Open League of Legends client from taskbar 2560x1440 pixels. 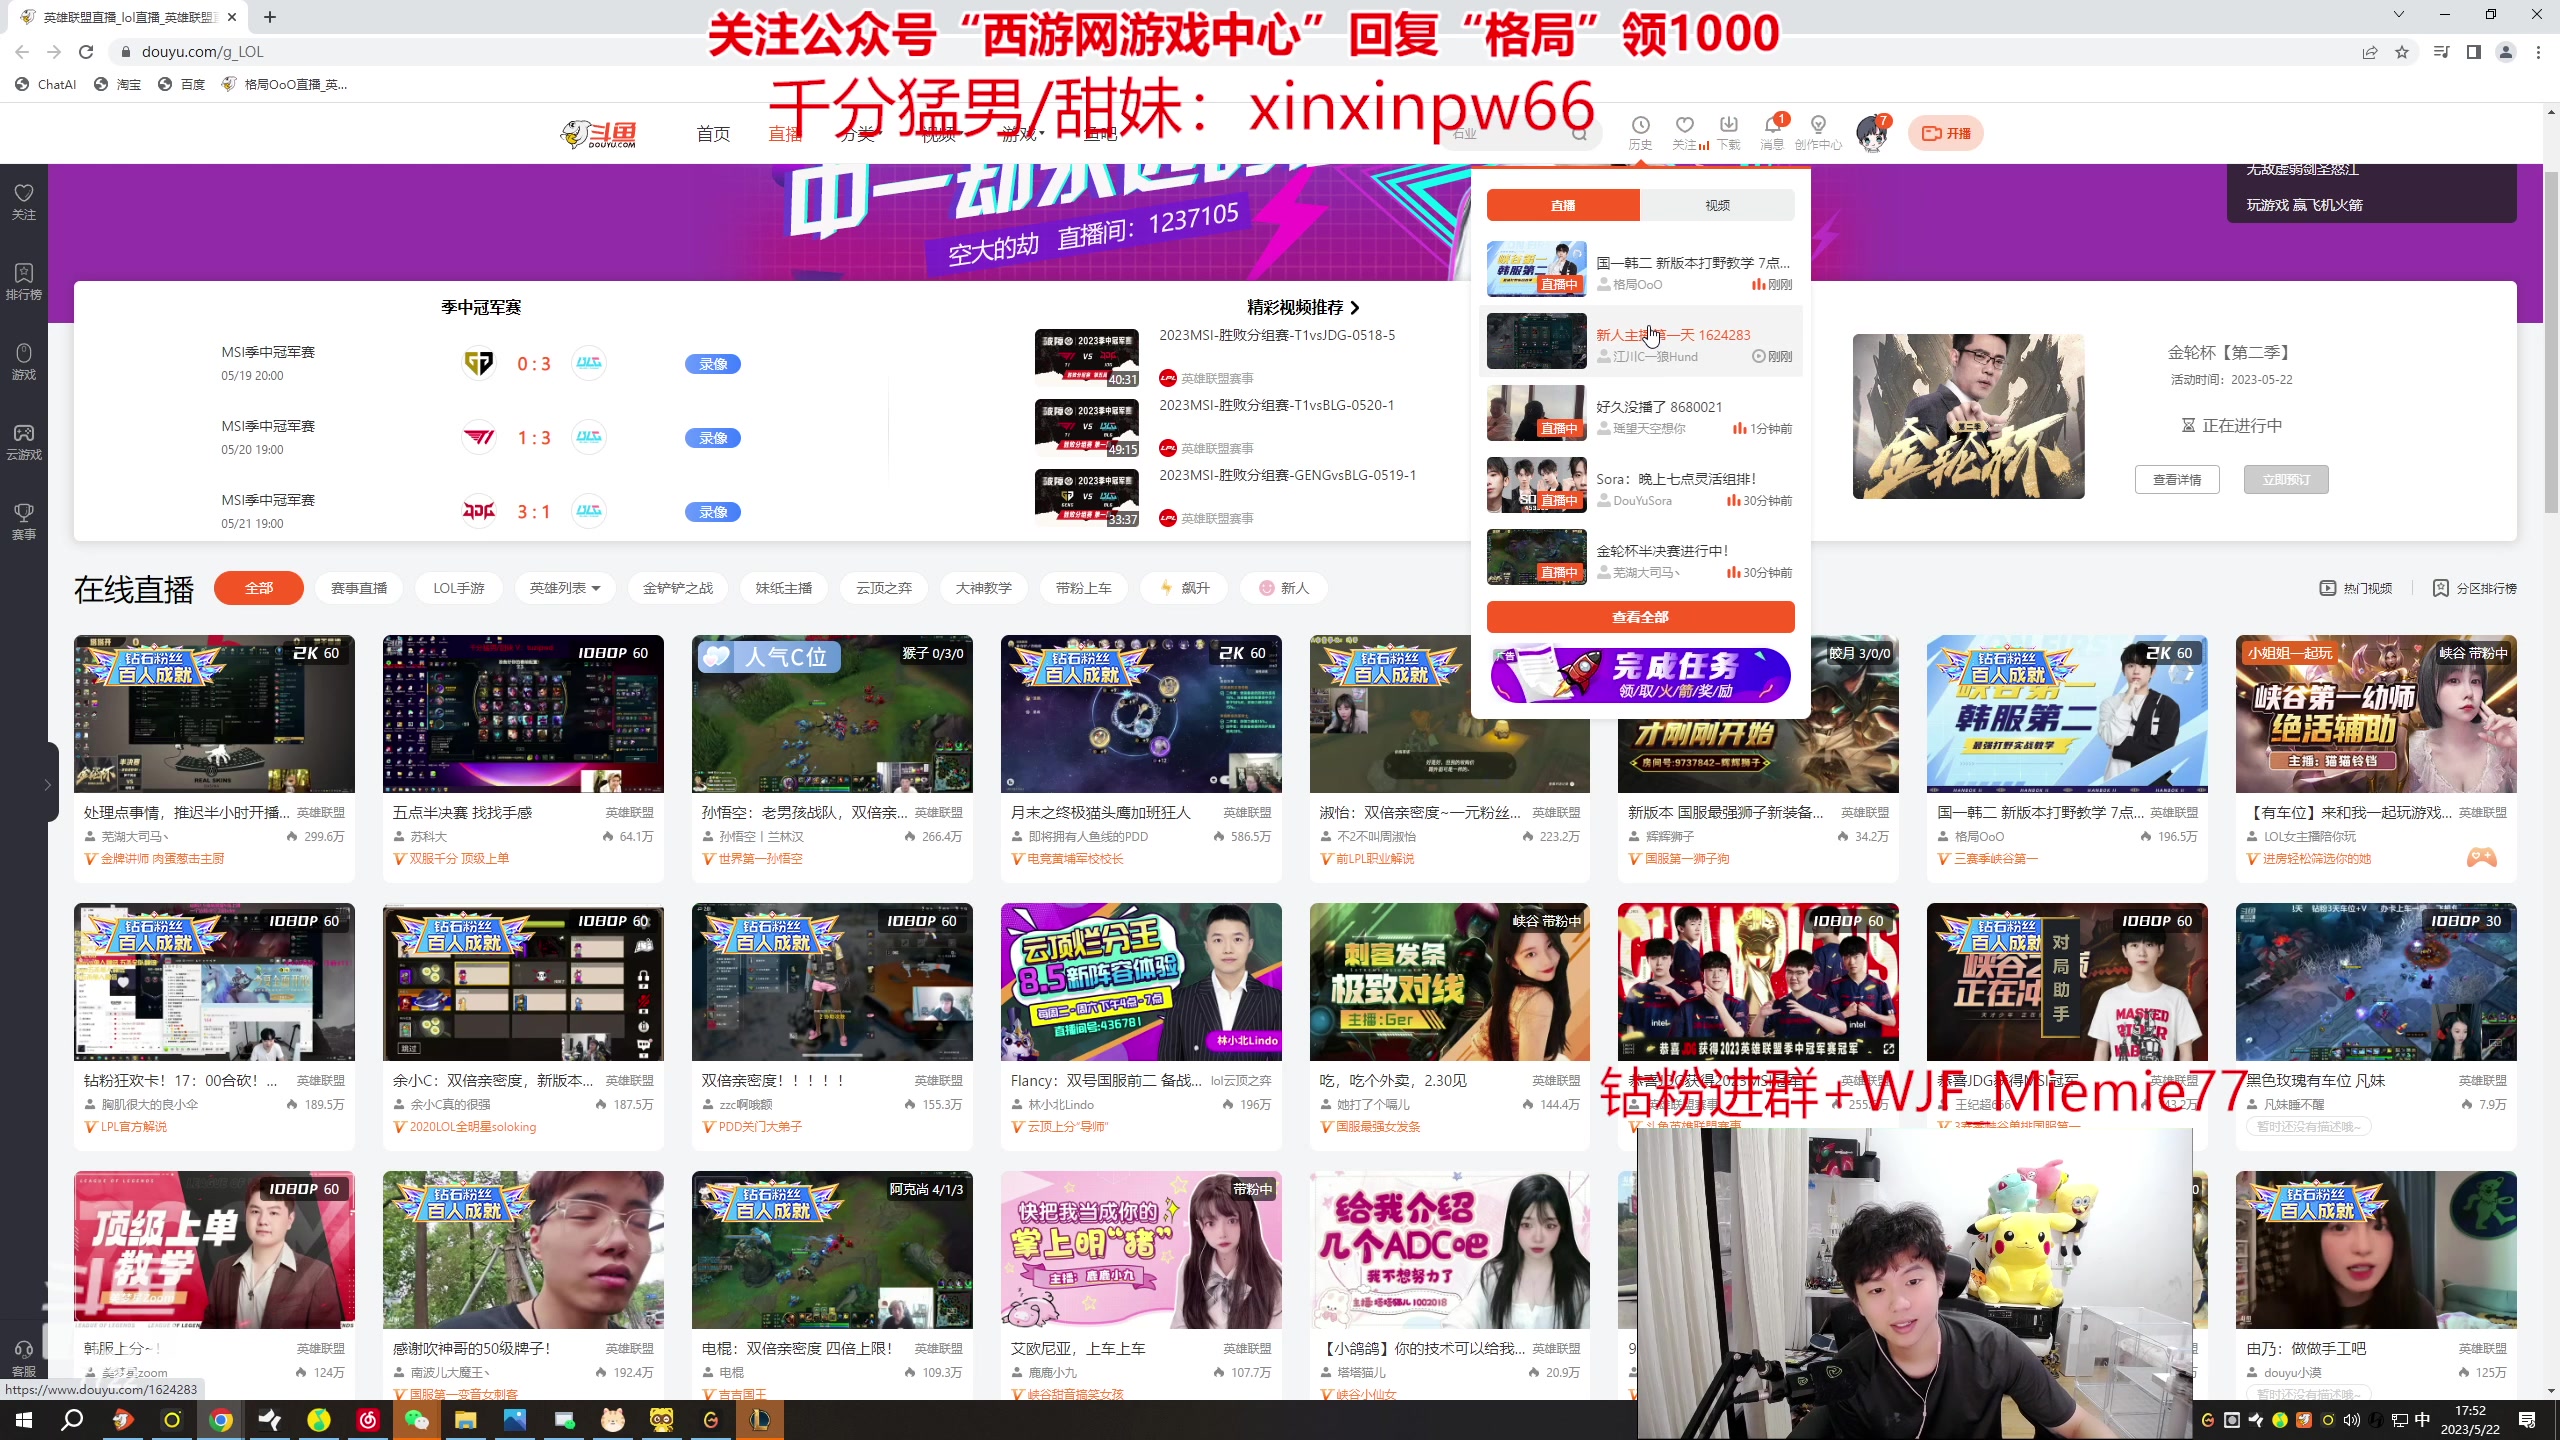tap(760, 1420)
